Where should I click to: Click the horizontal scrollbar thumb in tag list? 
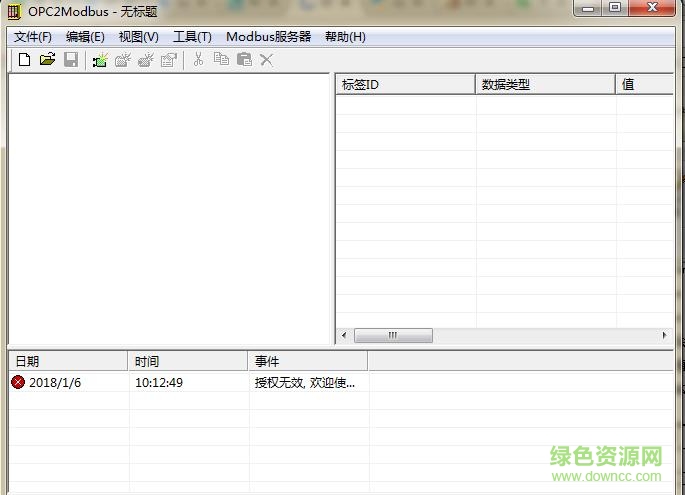coord(393,336)
